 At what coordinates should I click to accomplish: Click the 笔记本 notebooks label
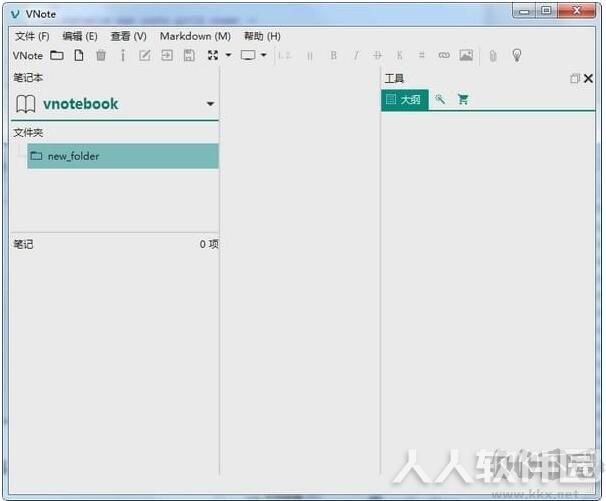[x=28, y=78]
